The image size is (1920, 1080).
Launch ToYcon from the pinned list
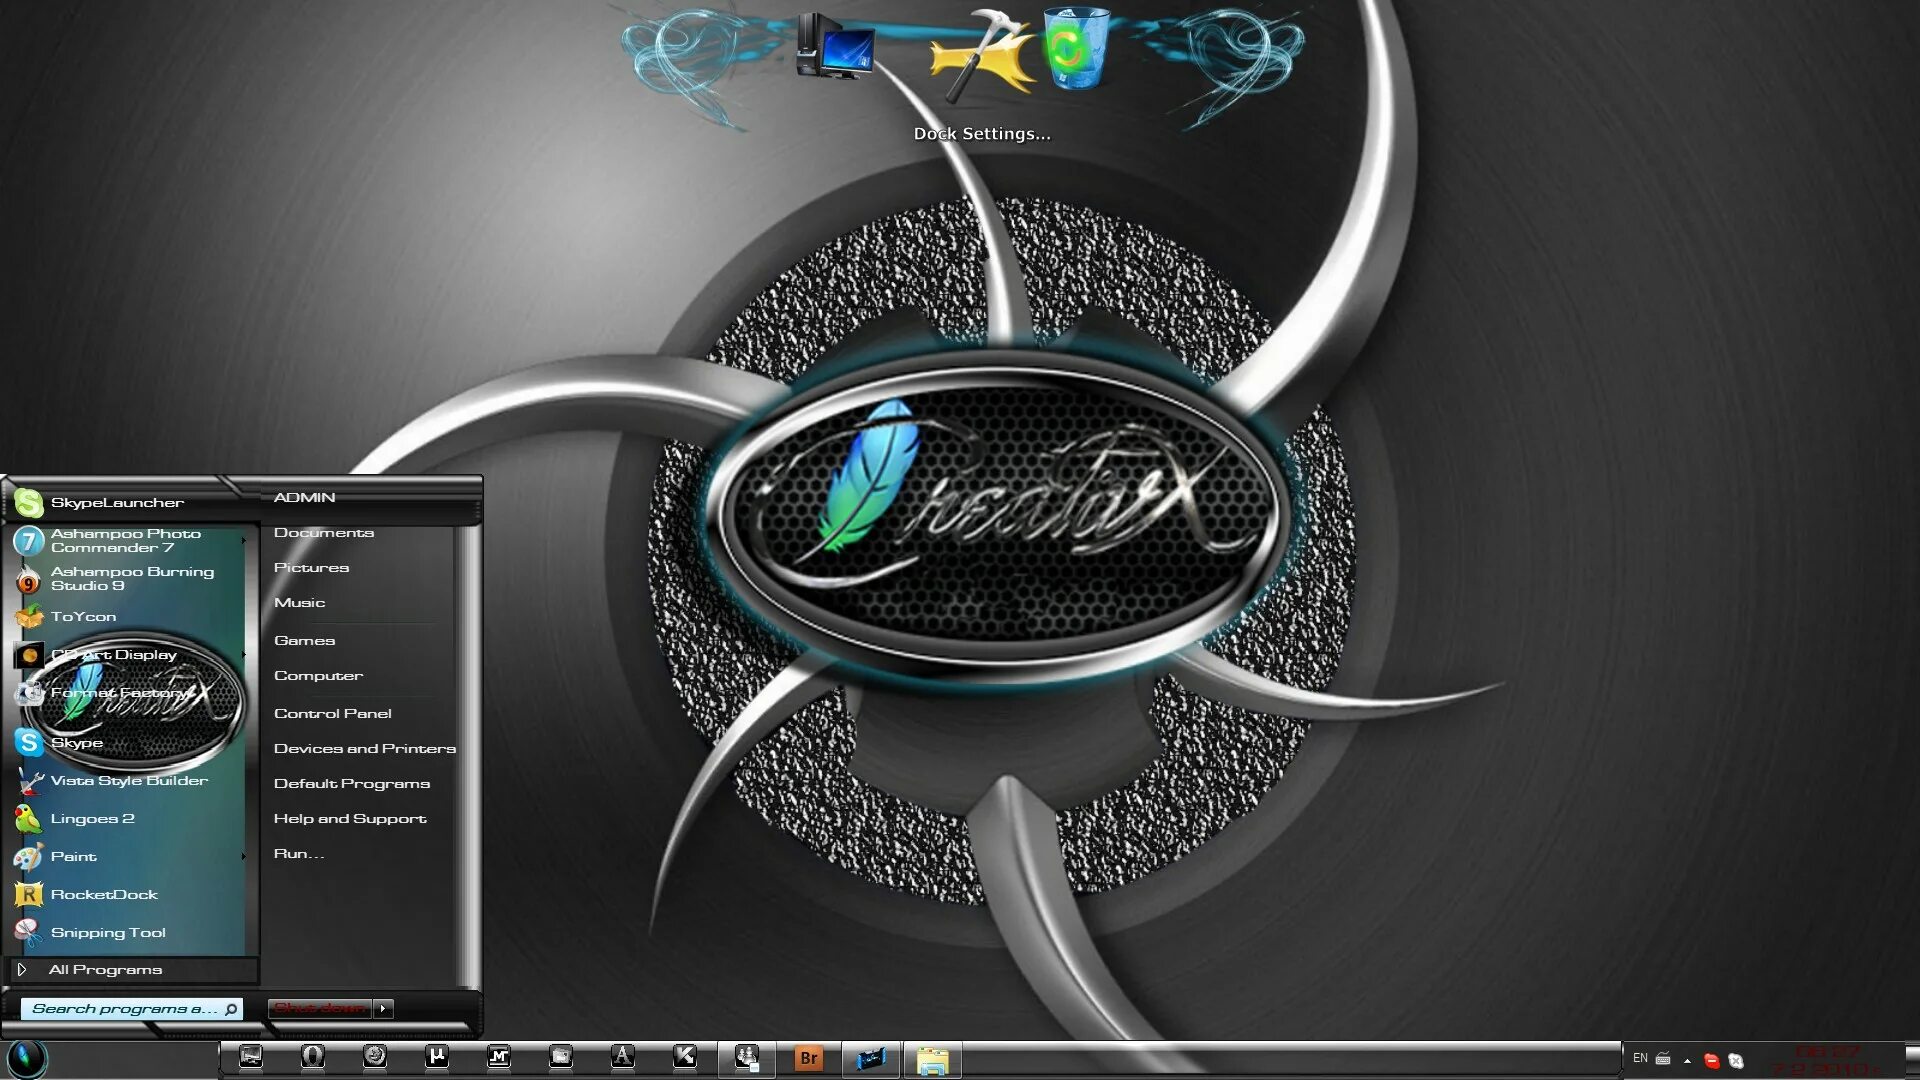coord(128,616)
